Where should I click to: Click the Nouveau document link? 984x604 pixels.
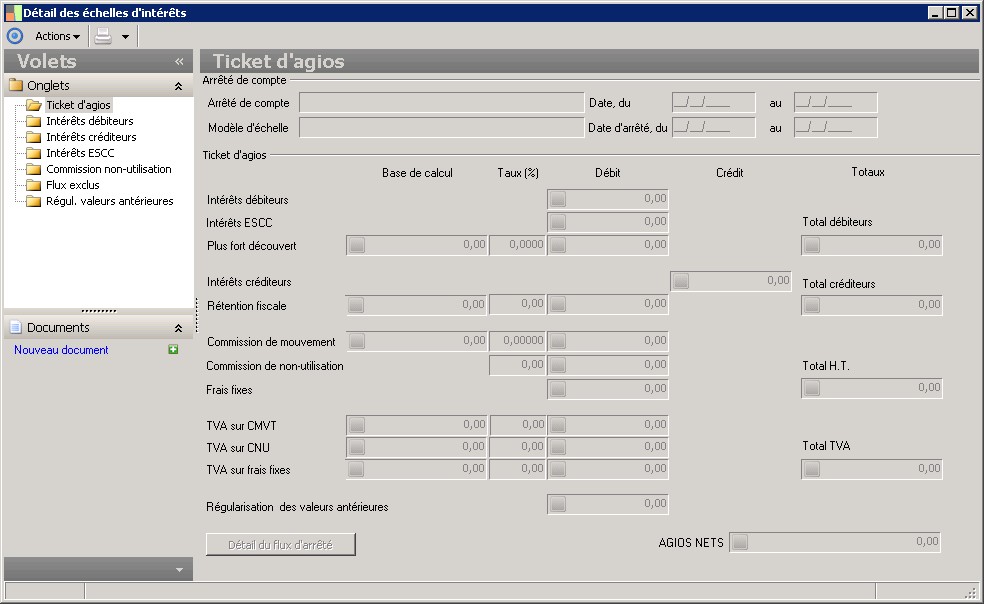61,350
